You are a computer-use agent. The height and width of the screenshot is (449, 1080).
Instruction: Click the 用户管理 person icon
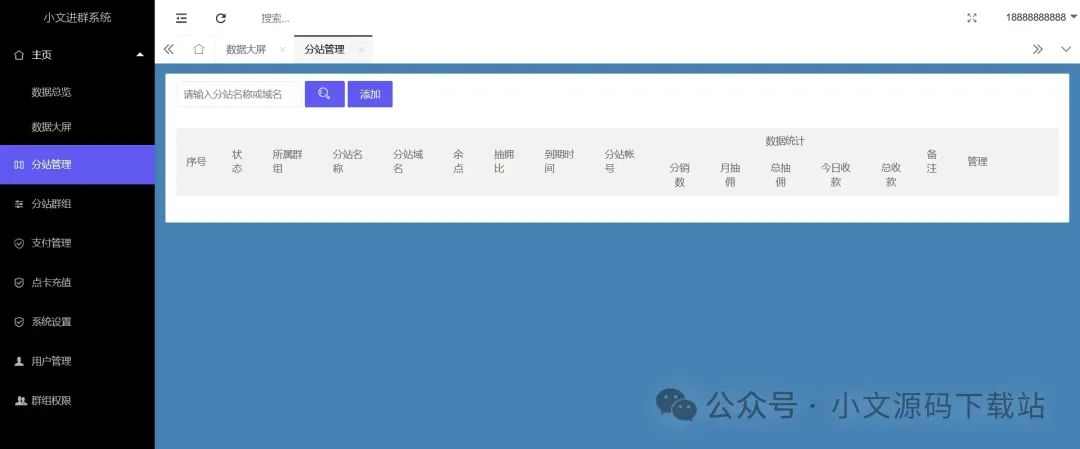pos(19,361)
